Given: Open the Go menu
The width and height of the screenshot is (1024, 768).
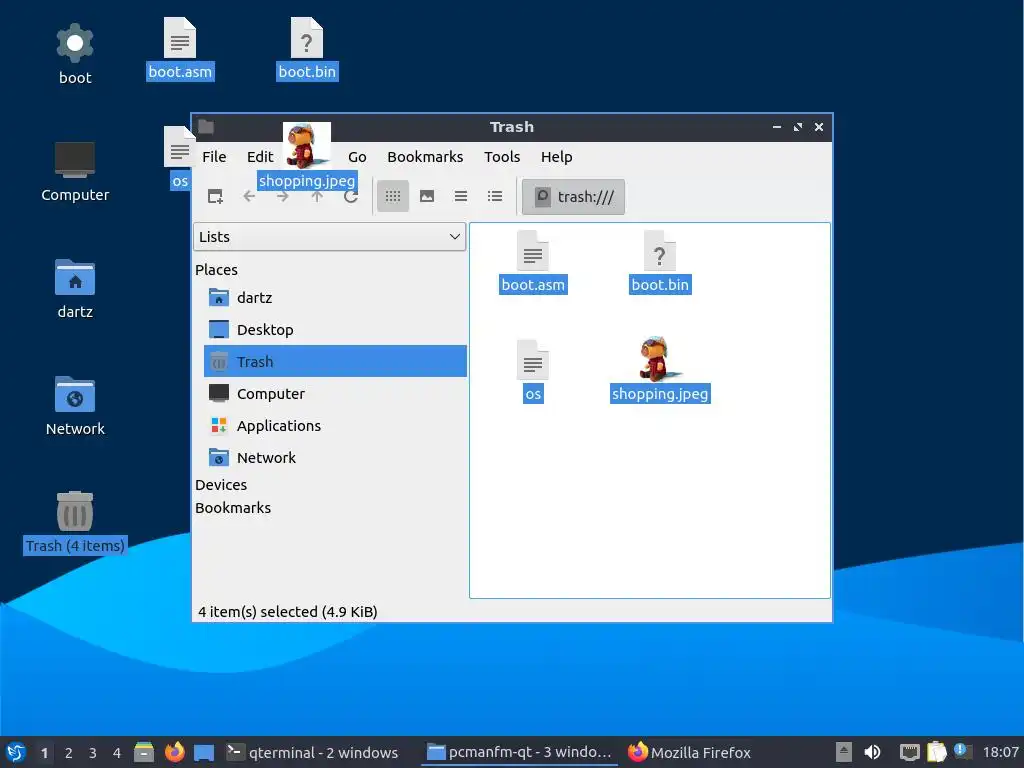Looking at the screenshot, I should (x=357, y=157).
